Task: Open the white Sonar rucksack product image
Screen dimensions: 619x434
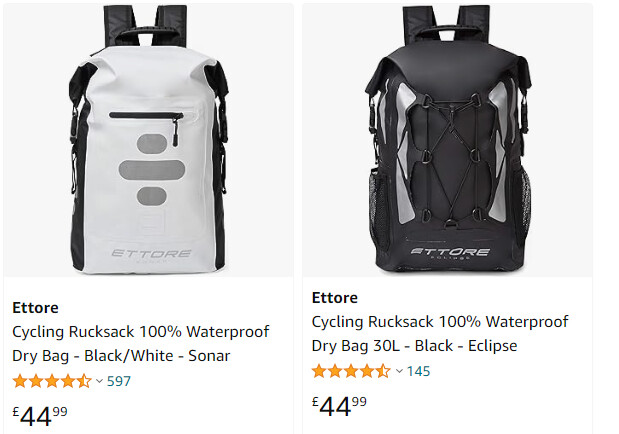Action: pyautogui.click(x=148, y=140)
